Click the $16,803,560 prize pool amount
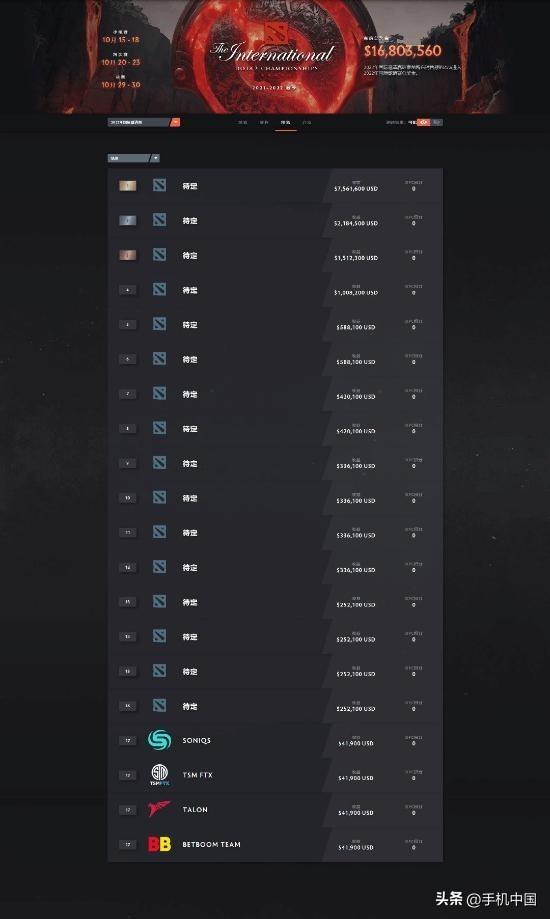 (x=403, y=51)
